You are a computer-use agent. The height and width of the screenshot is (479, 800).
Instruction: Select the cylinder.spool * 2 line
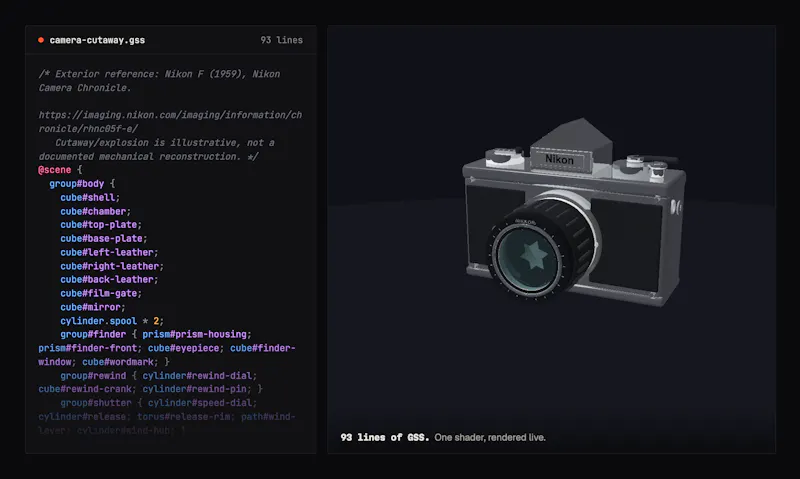[112, 321]
